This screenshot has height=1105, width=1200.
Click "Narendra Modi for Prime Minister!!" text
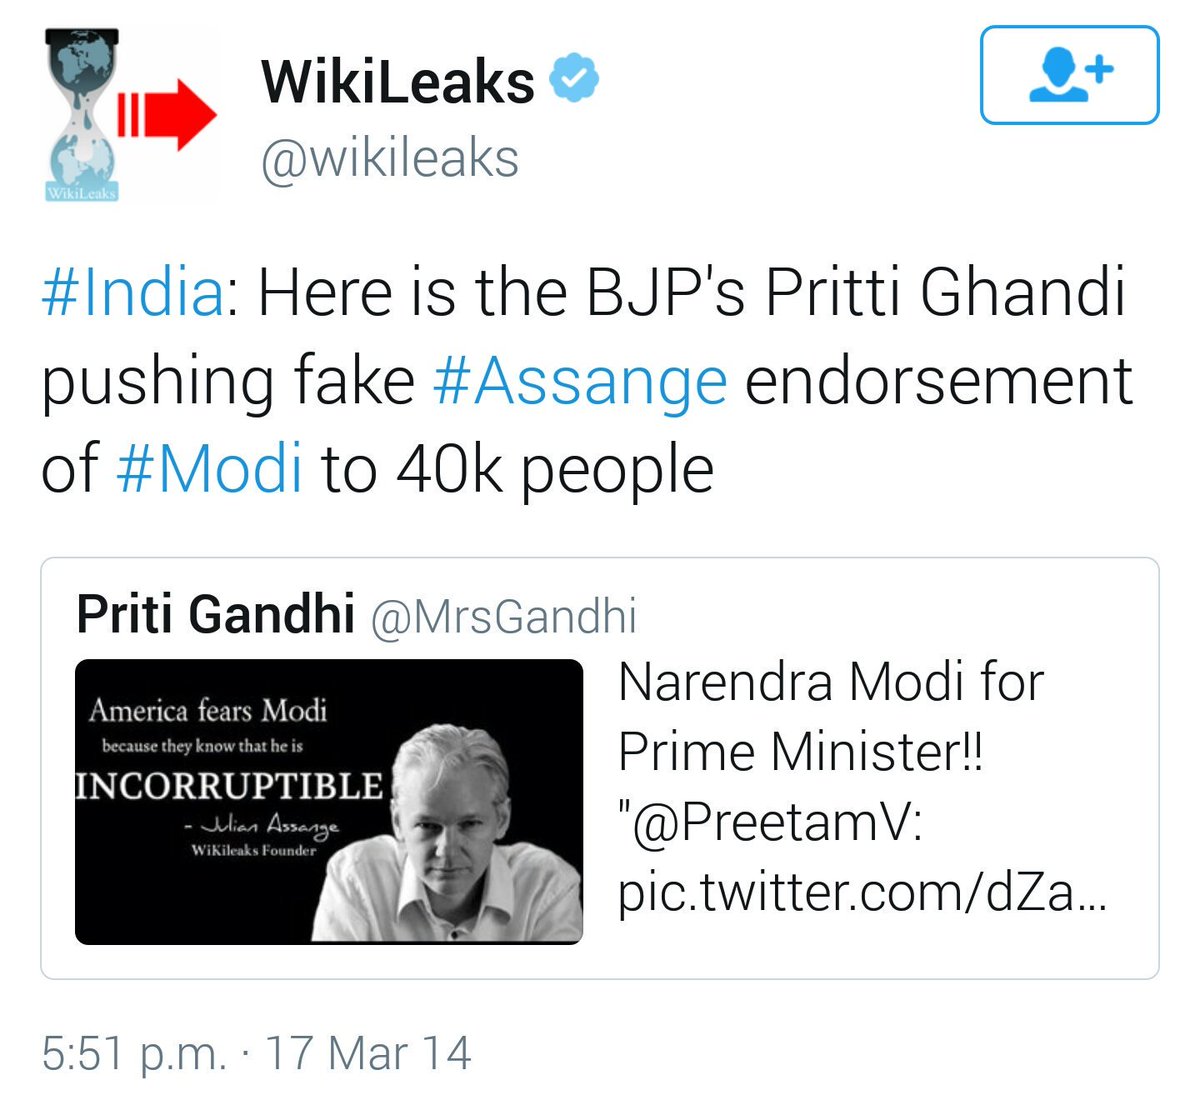[x=830, y=718]
